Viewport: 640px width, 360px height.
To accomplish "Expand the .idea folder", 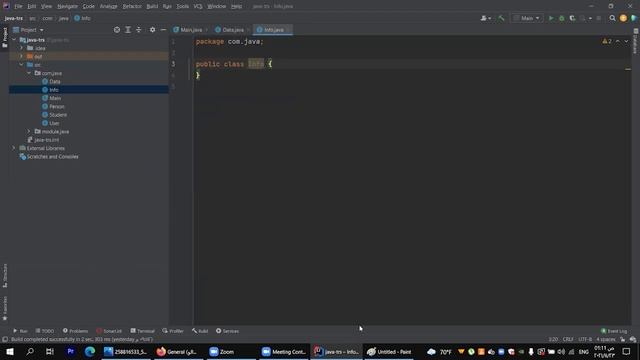I will [x=22, y=48].
